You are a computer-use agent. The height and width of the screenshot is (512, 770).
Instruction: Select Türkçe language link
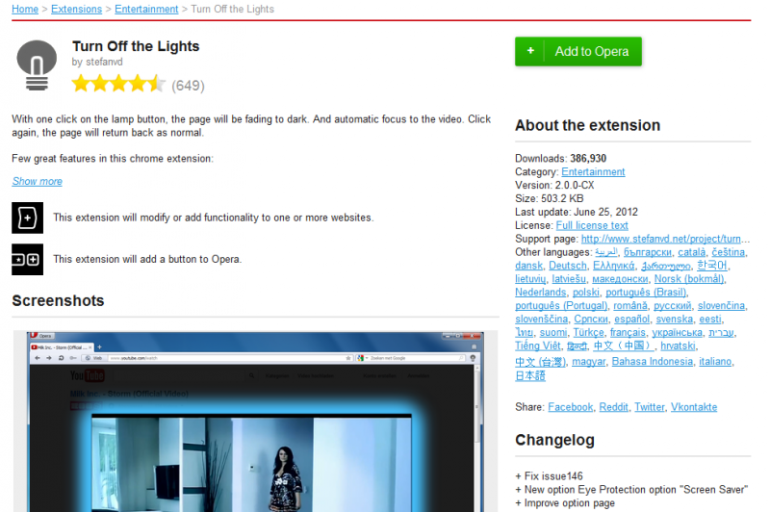[588, 332]
